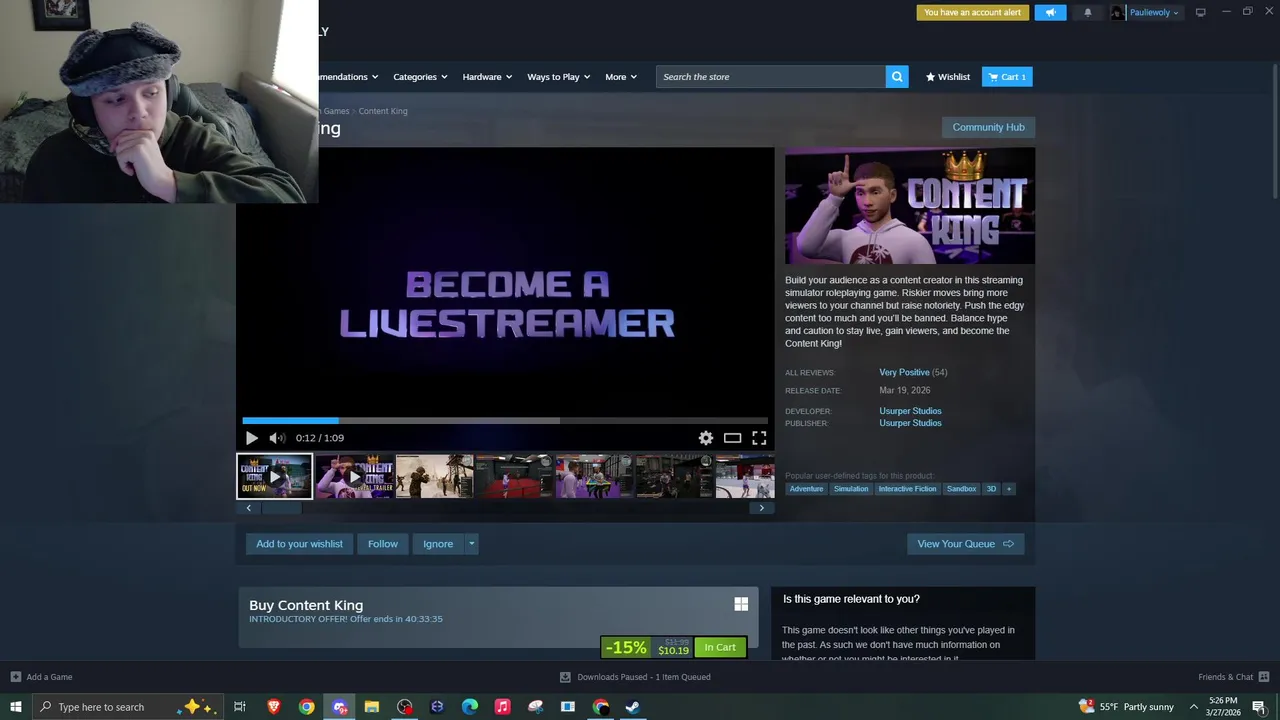Click the Follow button

pos(382,544)
